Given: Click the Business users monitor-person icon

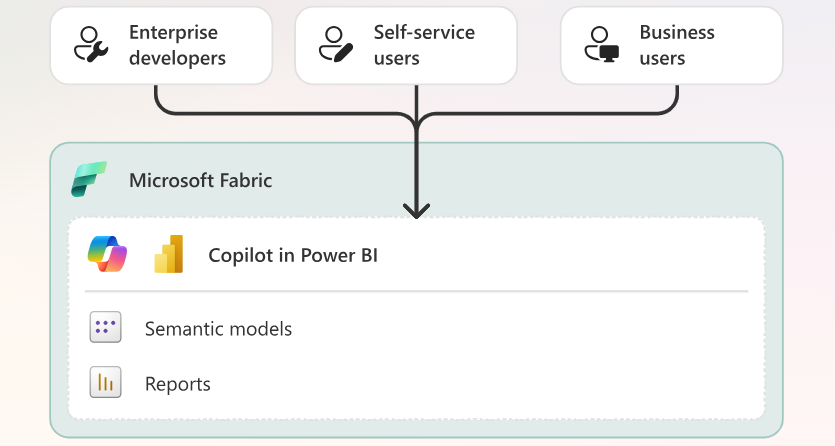Looking at the screenshot, I should click(602, 45).
